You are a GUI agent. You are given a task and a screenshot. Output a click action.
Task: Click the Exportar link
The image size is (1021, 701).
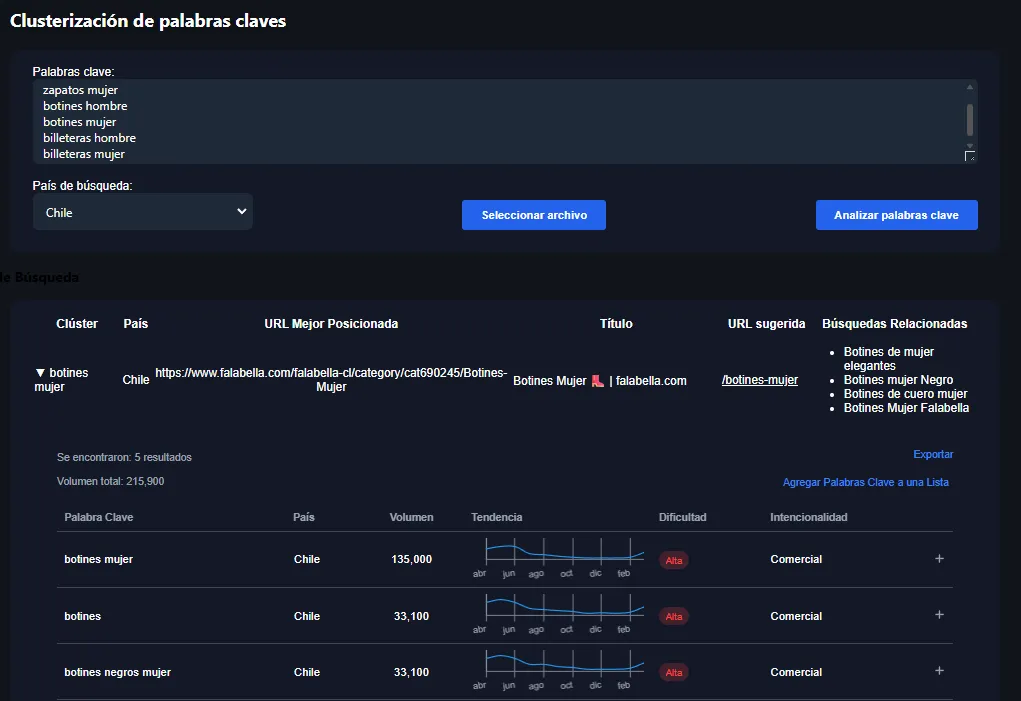[933, 454]
